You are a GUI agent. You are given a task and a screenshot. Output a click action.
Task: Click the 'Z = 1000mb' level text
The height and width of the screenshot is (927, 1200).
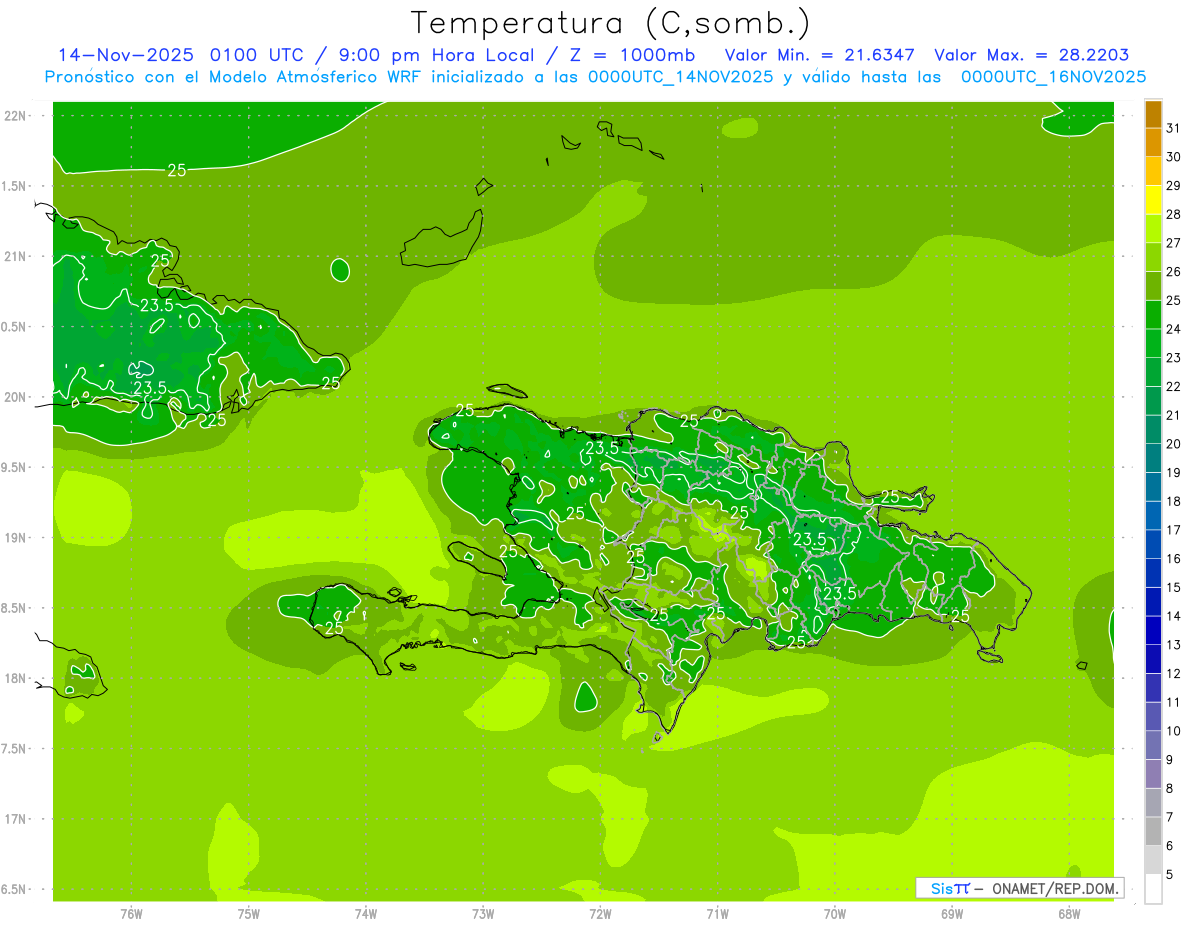point(633,55)
